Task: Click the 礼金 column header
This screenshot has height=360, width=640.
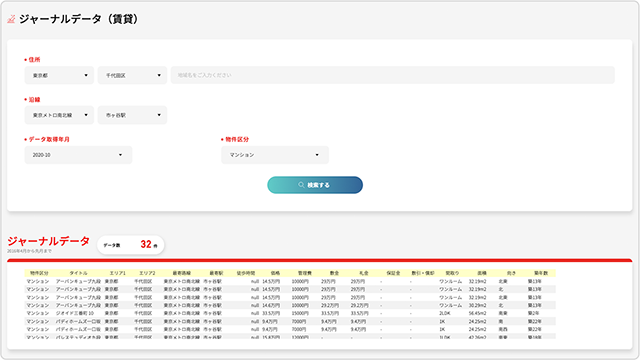Action: [x=364, y=273]
